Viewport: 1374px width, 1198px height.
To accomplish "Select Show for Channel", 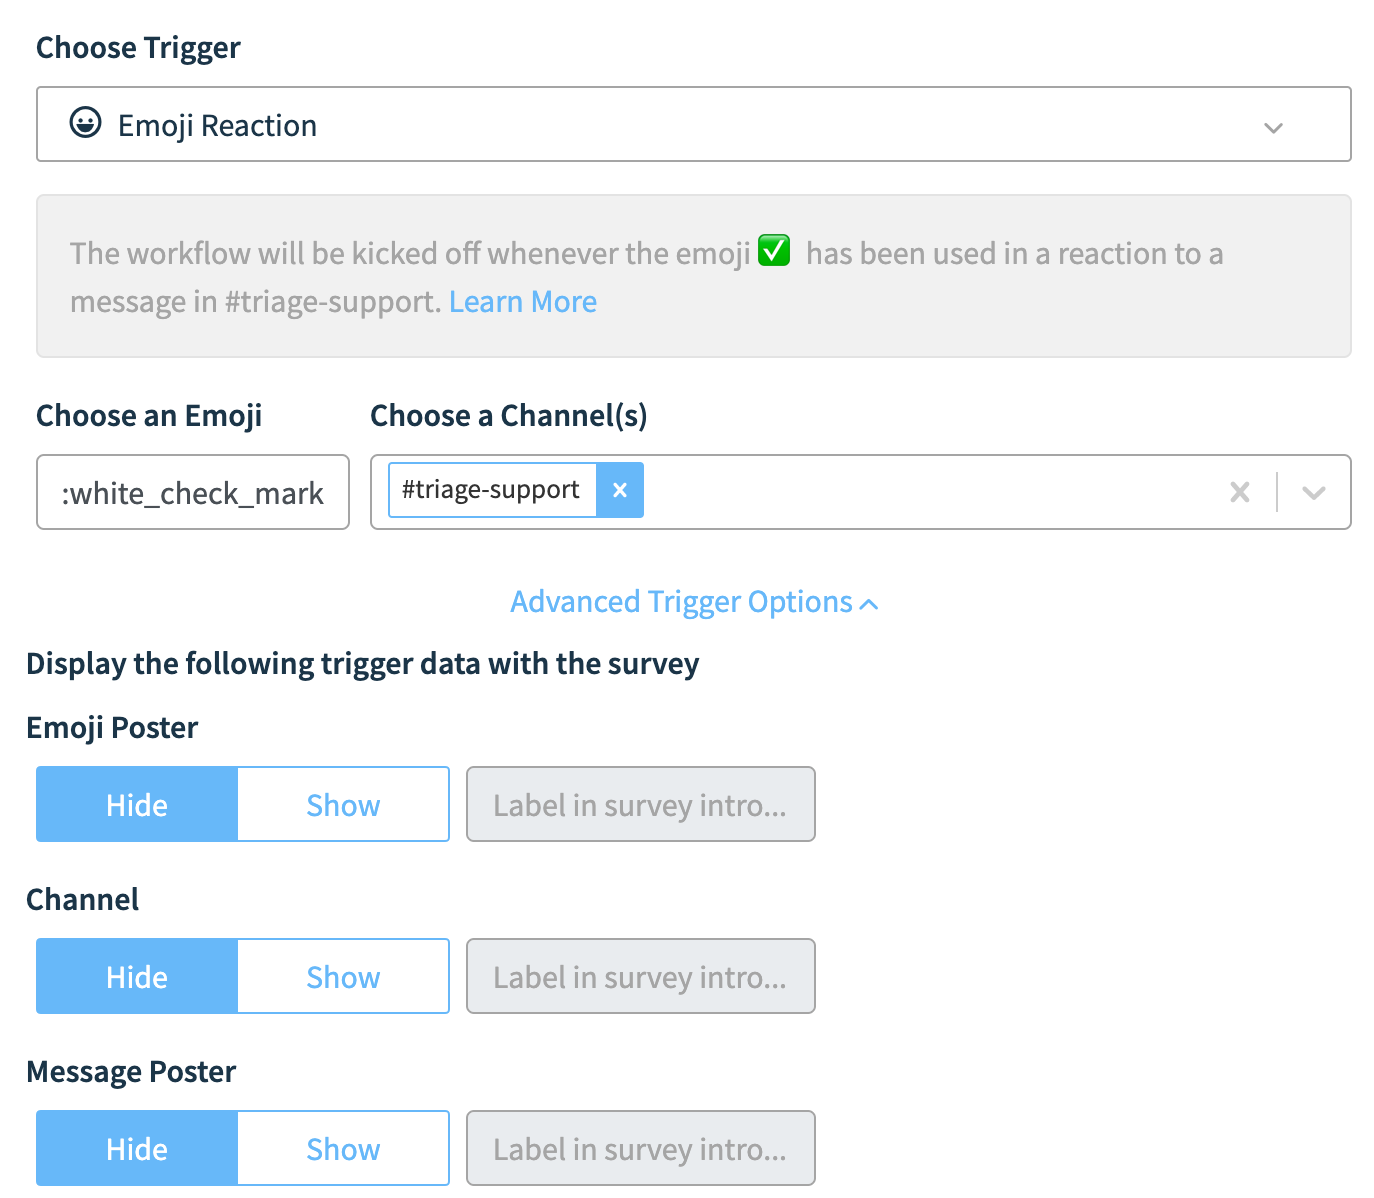I will 343,976.
